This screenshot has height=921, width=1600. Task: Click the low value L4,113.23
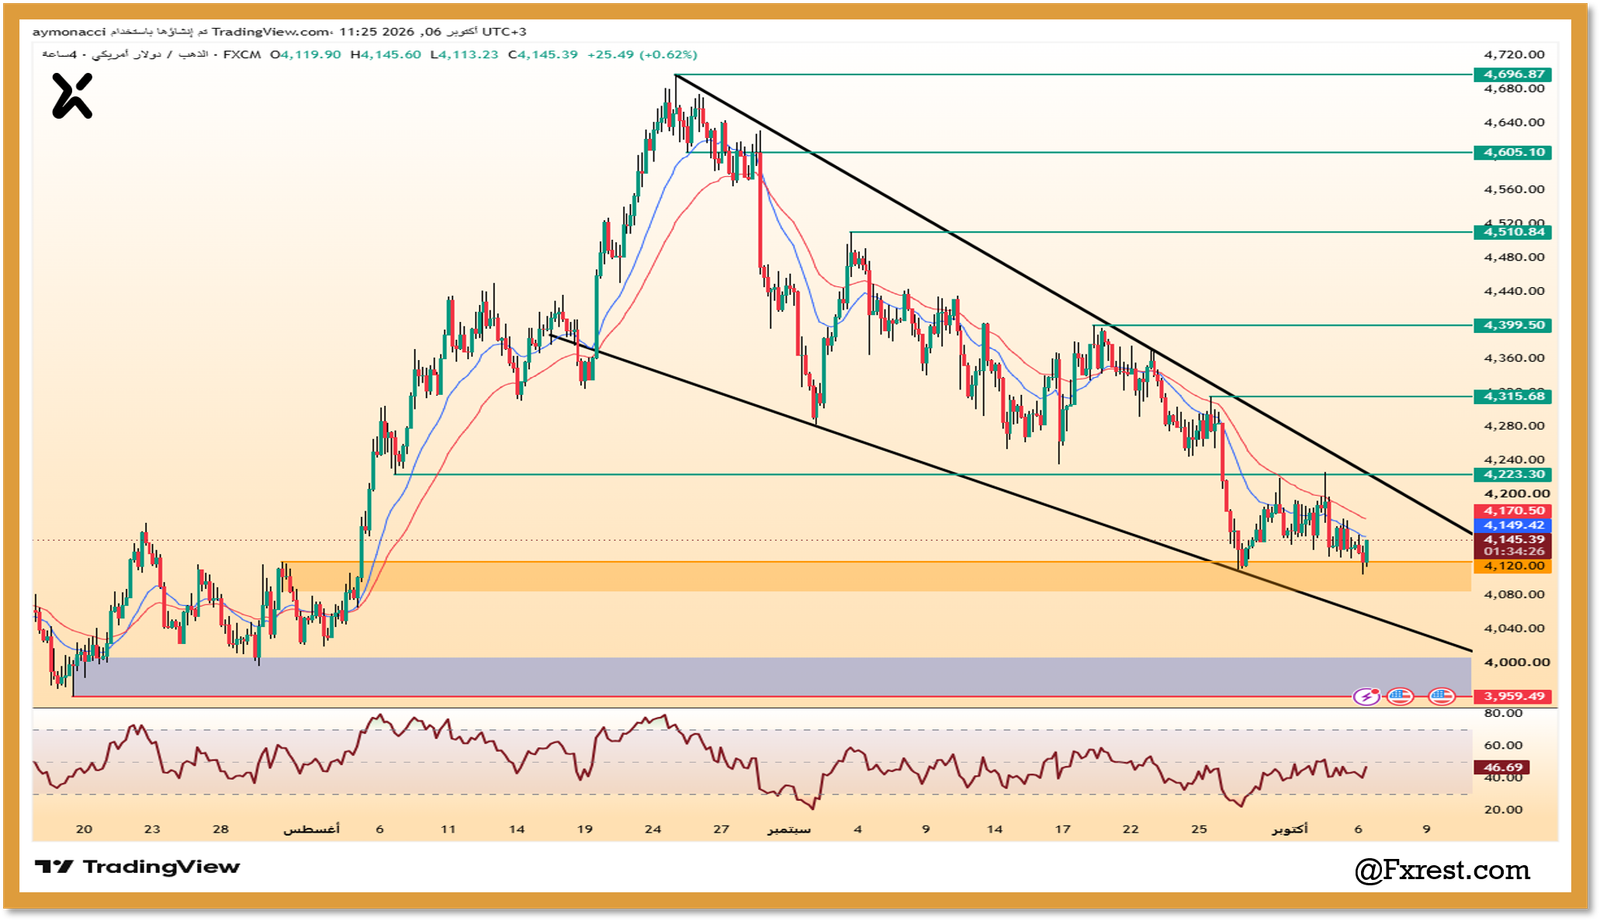tap(464, 55)
